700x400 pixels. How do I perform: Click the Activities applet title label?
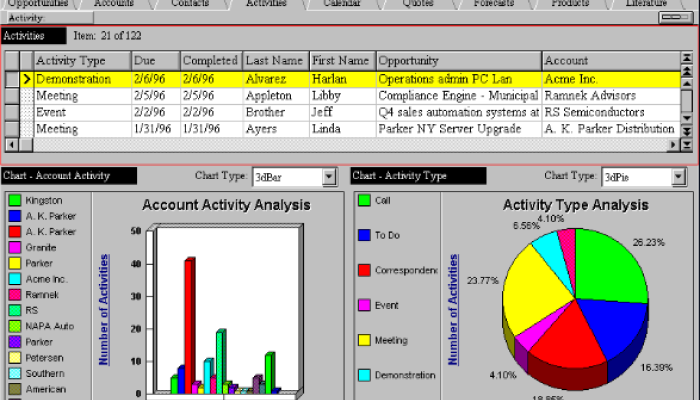click(x=33, y=36)
